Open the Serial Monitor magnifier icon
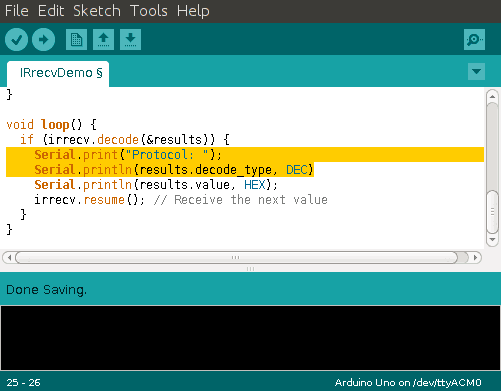This screenshot has width=501, height=391. click(474, 40)
